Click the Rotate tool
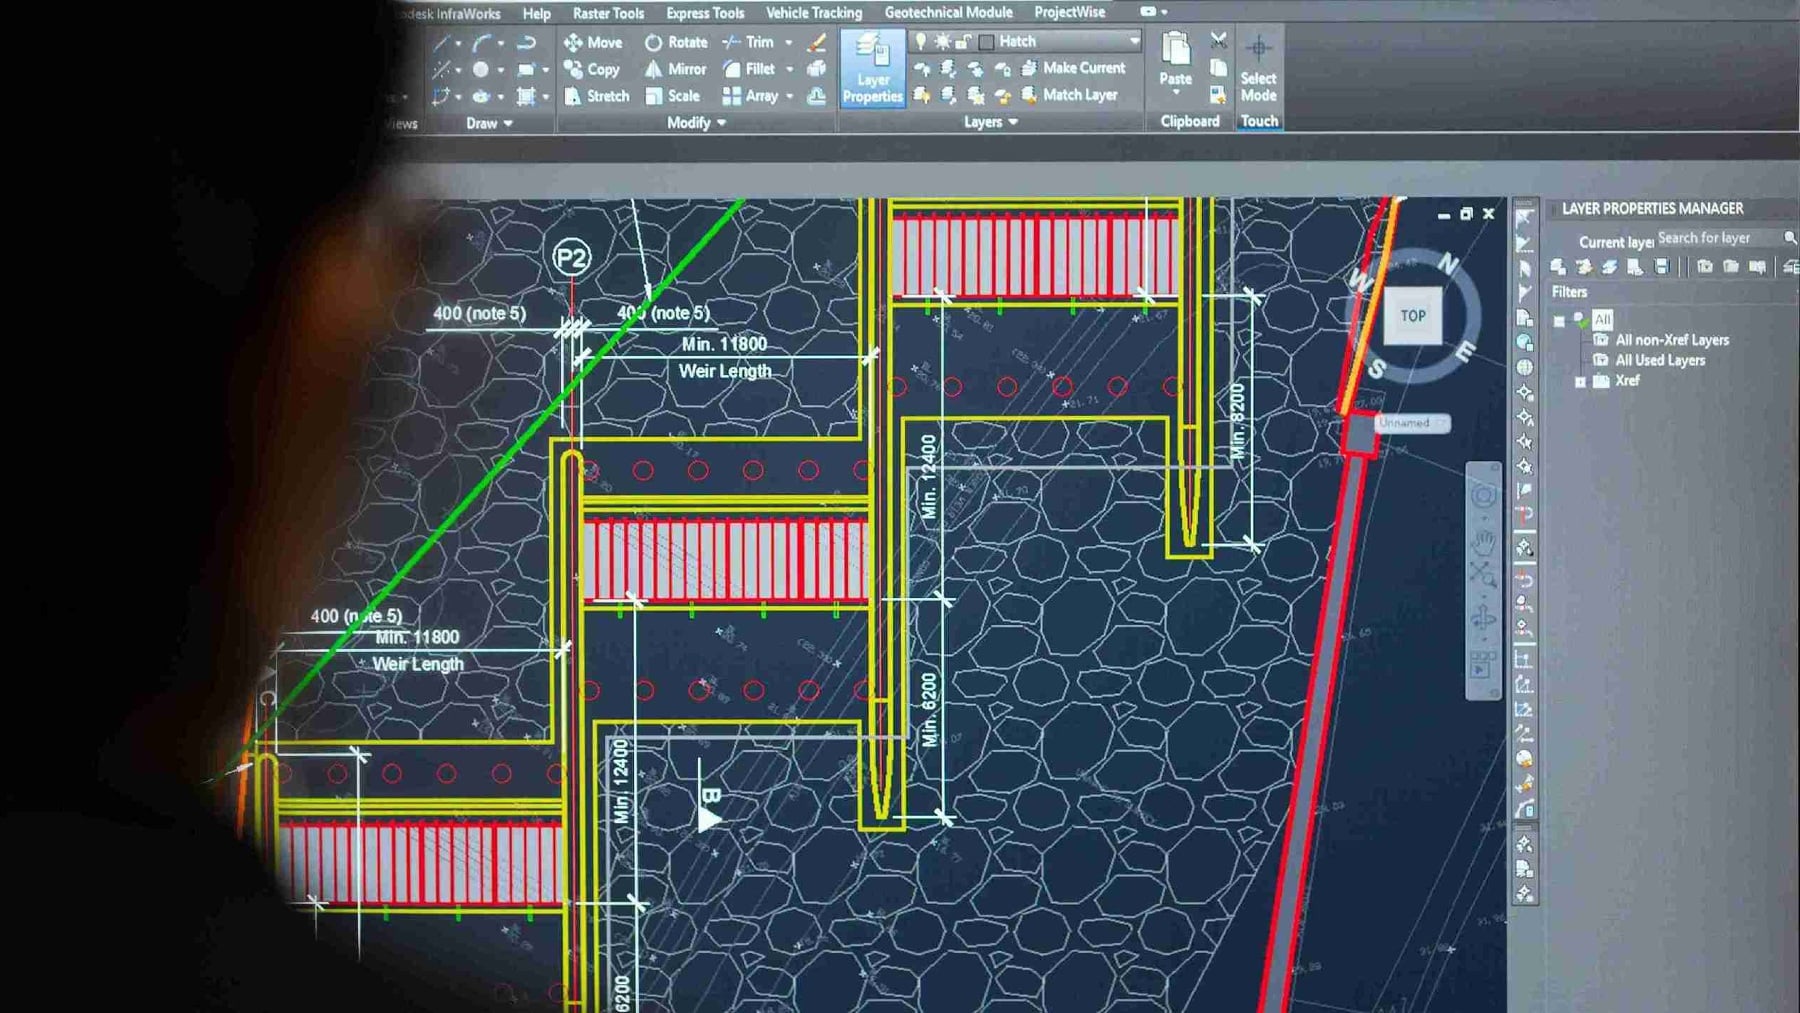 click(x=676, y=42)
